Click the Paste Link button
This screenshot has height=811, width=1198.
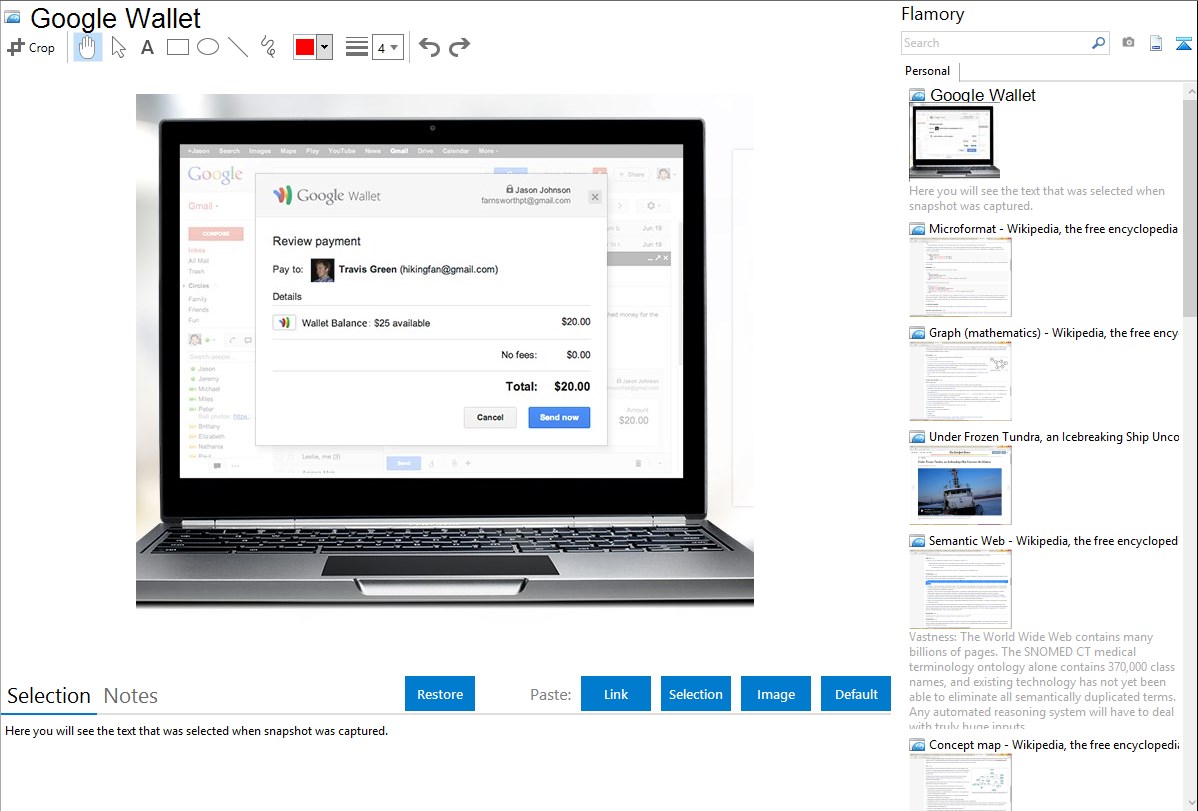(x=616, y=694)
